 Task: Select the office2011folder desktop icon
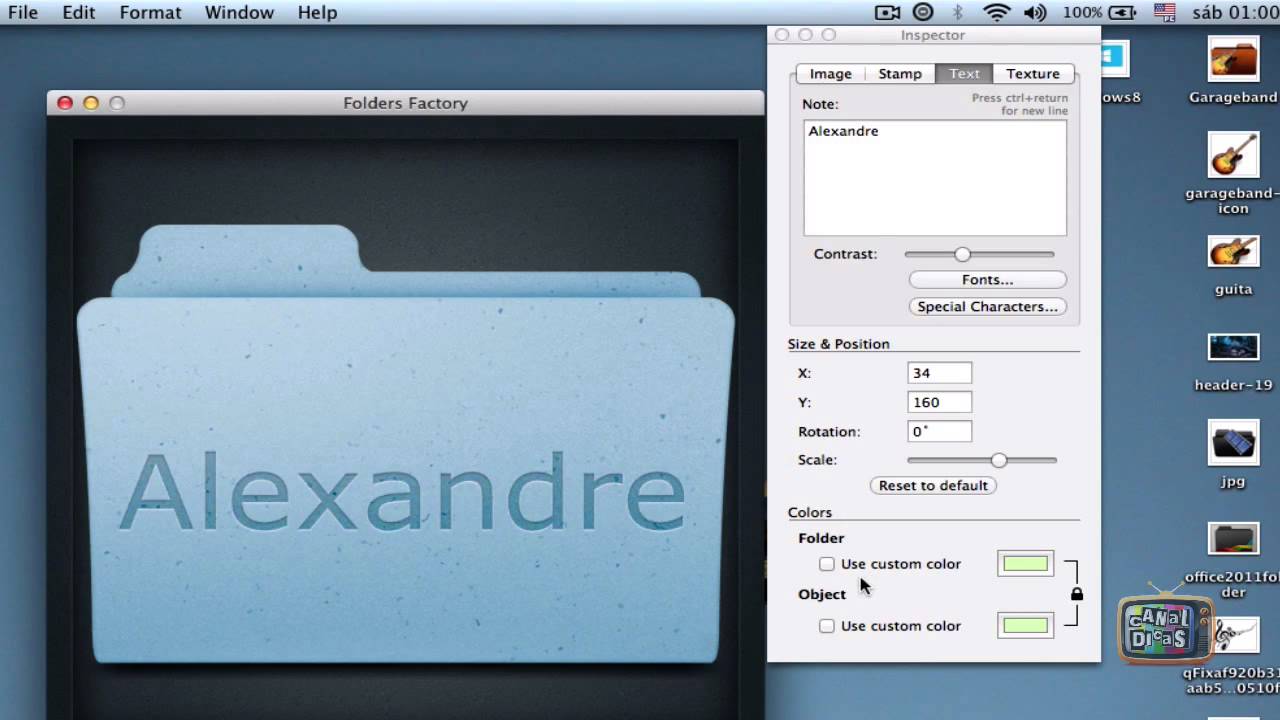(1233, 540)
